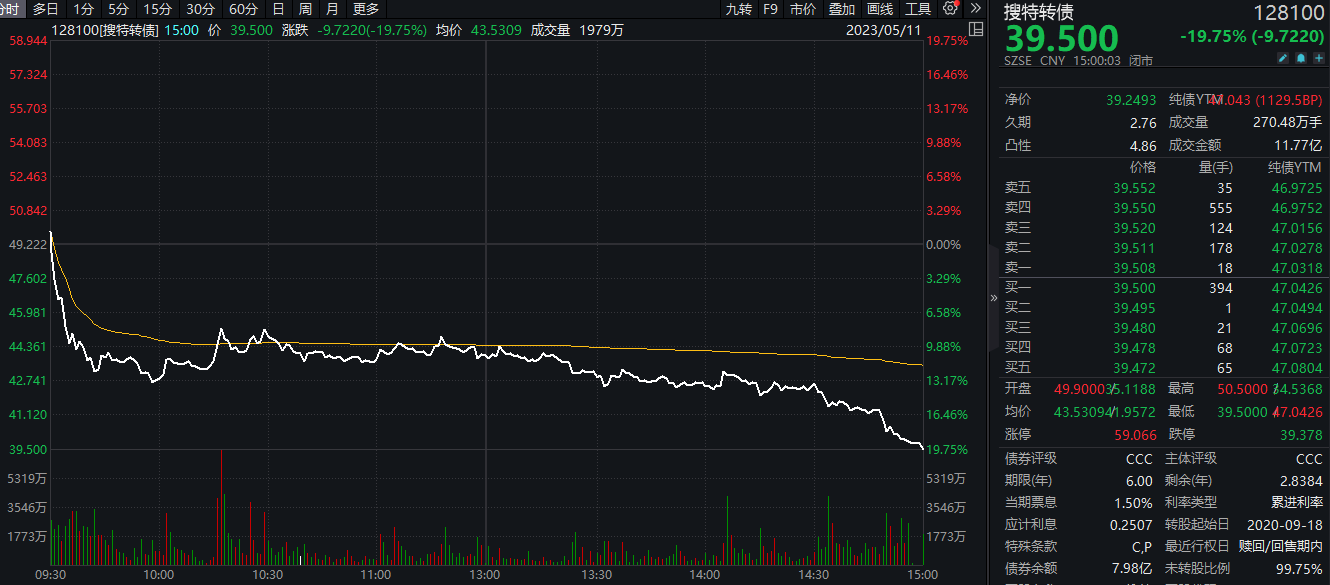Switch to 市价 price mode

point(803,9)
